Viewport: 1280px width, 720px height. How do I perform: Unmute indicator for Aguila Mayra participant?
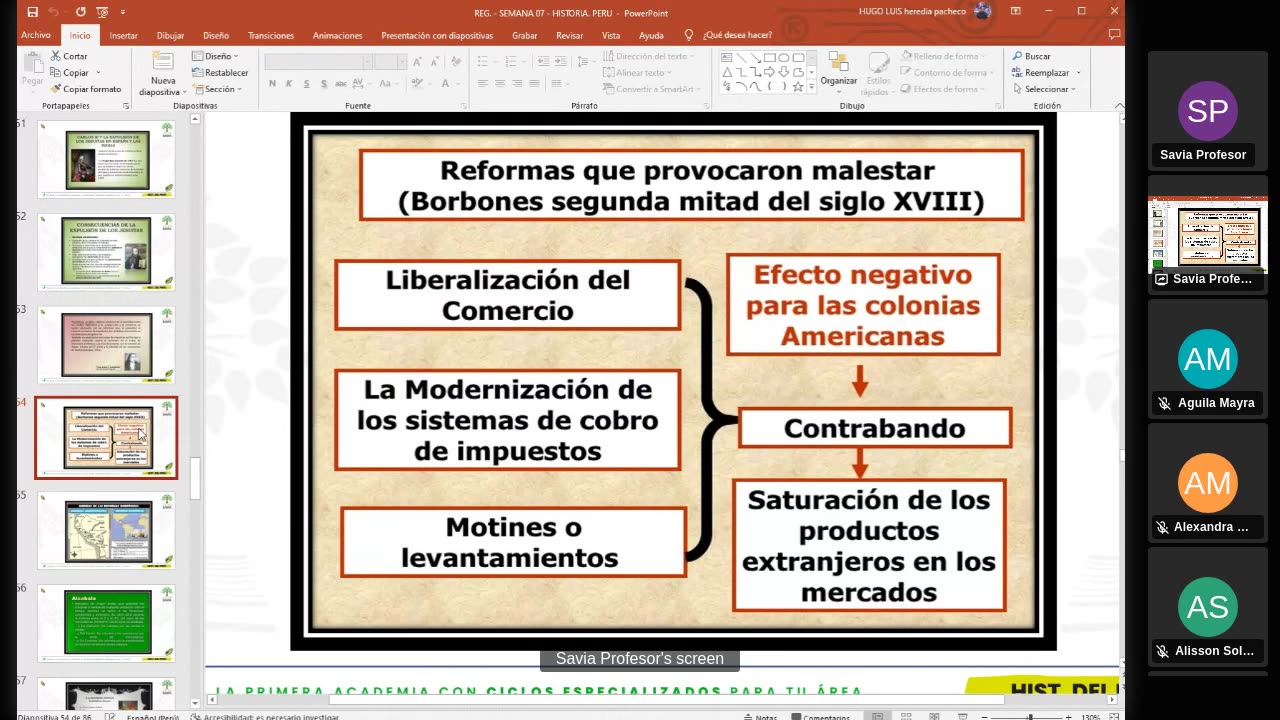tap(1164, 403)
